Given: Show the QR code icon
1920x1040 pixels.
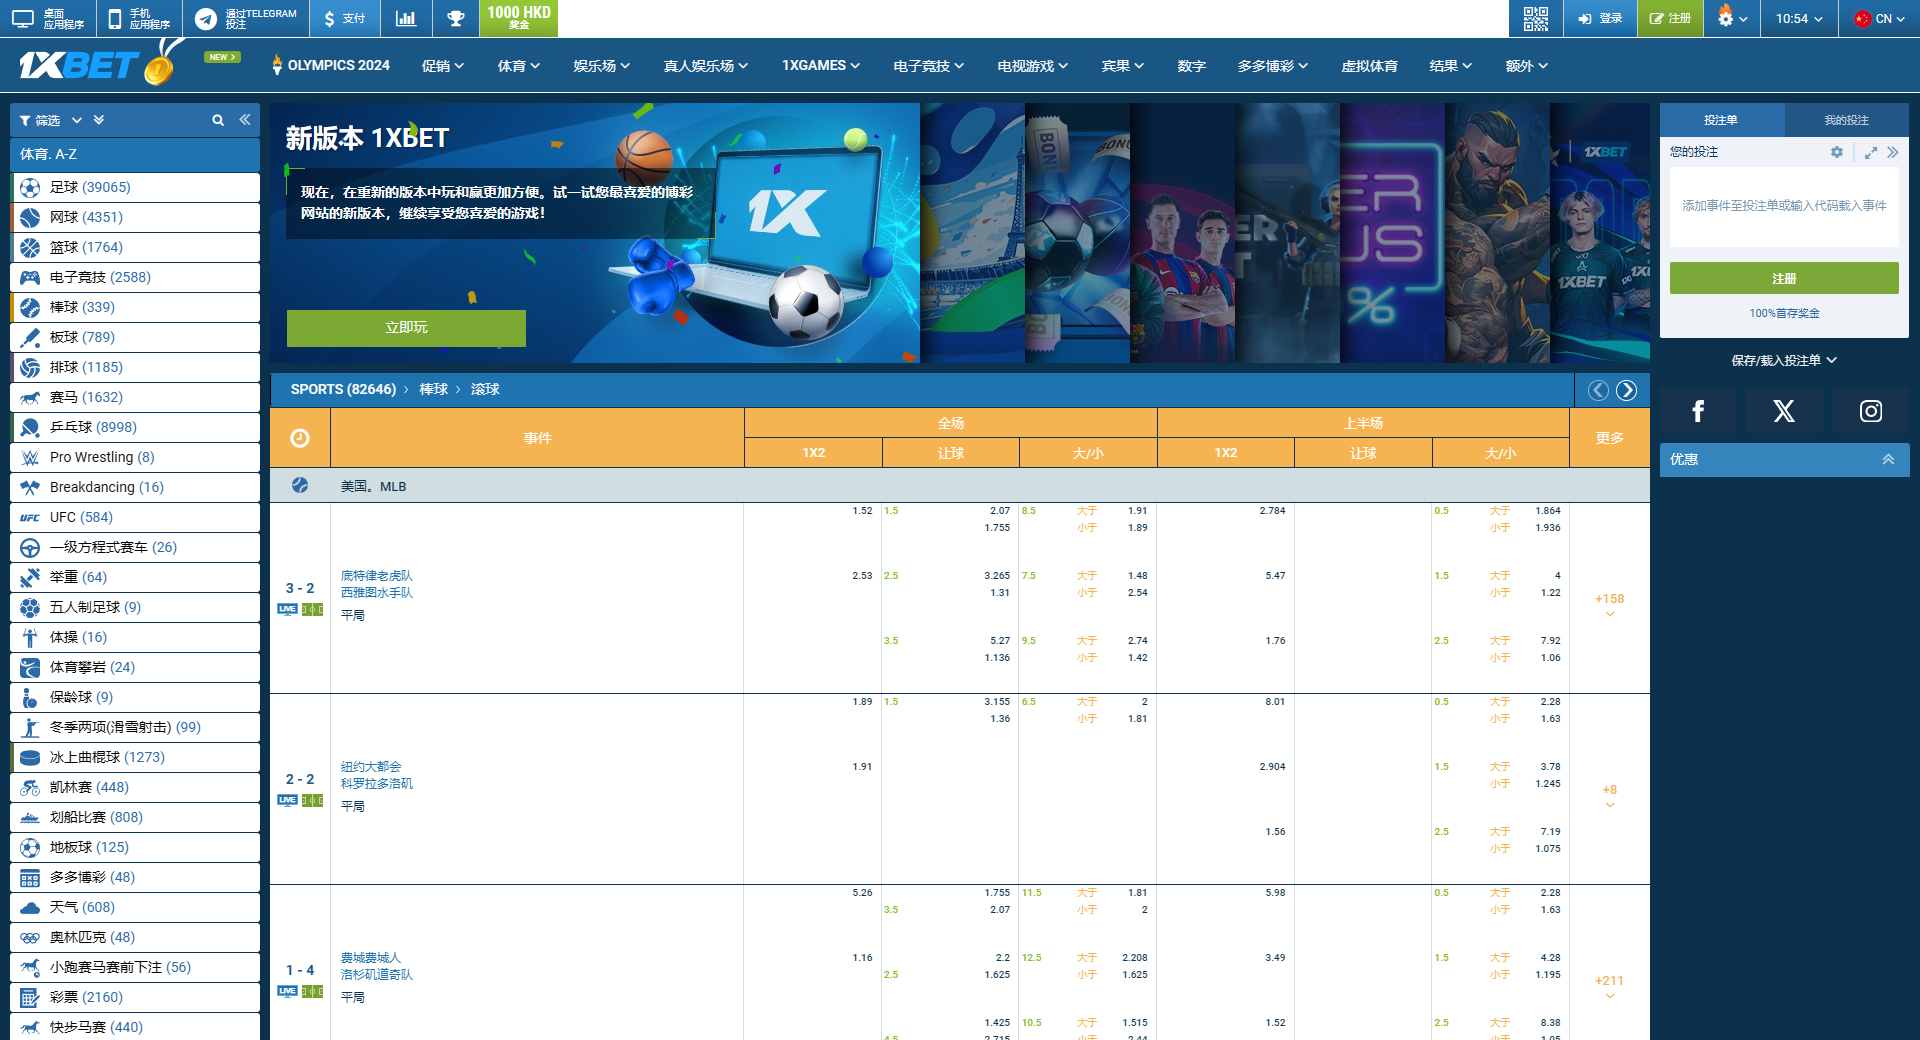Looking at the screenshot, I should (x=1535, y=18).
